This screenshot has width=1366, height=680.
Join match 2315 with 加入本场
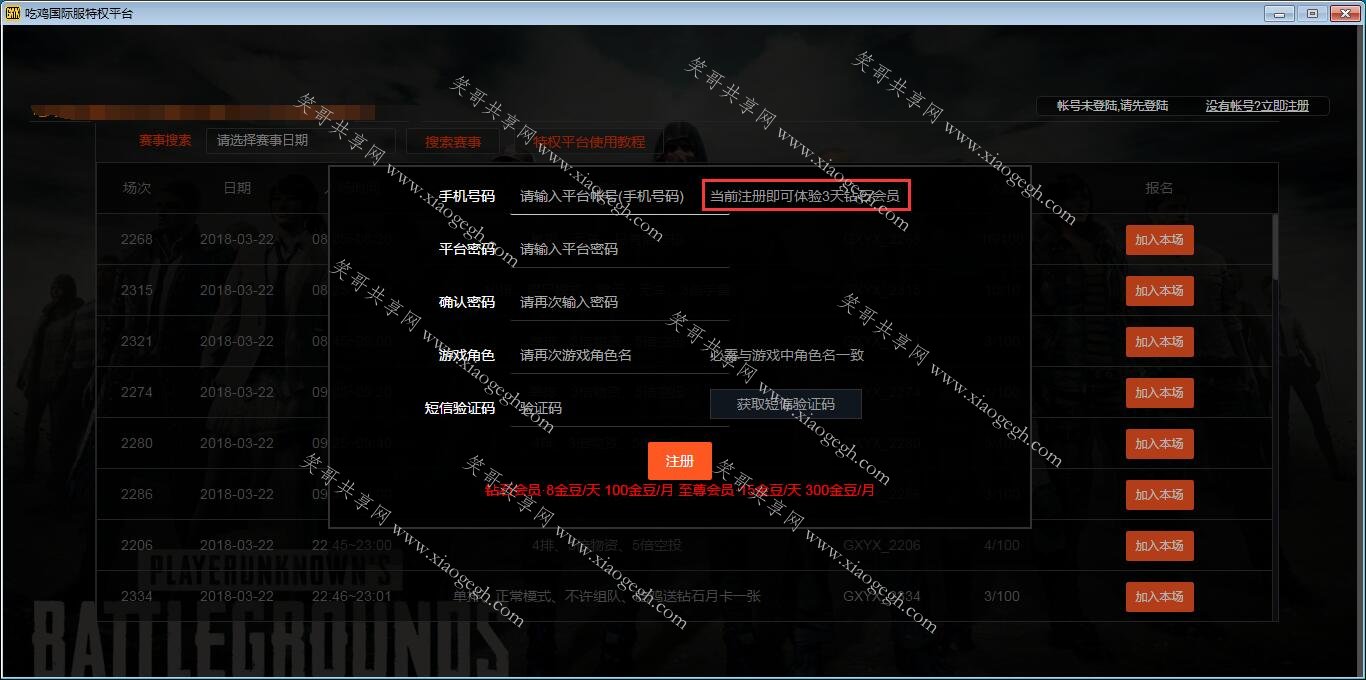(1160, 291)
